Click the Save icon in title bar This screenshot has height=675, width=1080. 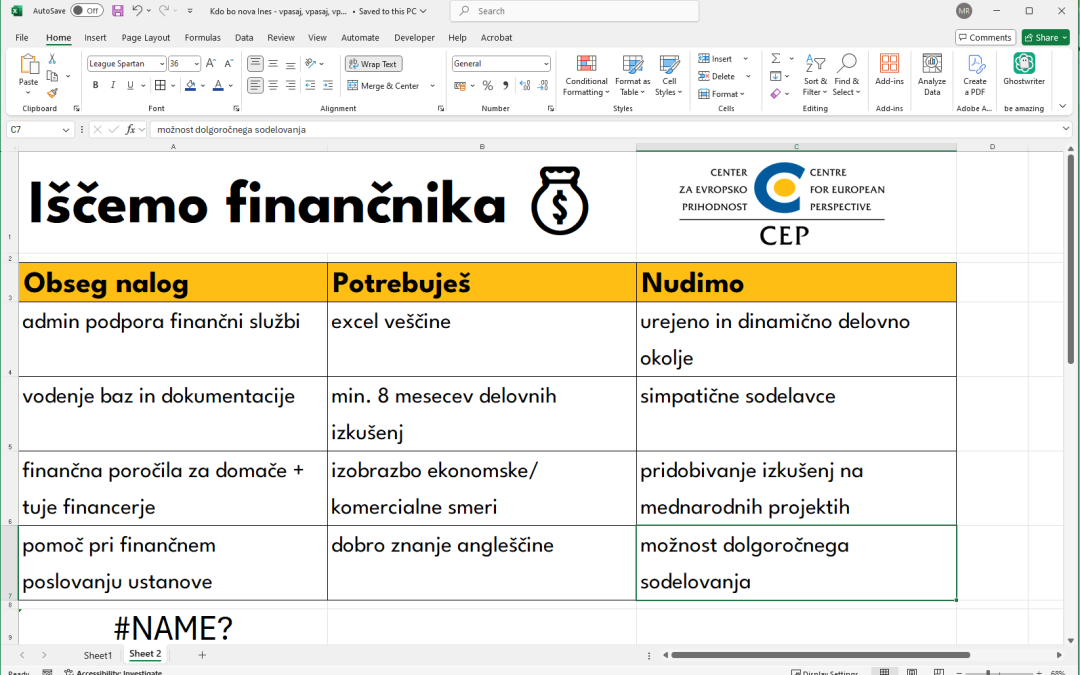pyautogui.click(x=118, y=11)
